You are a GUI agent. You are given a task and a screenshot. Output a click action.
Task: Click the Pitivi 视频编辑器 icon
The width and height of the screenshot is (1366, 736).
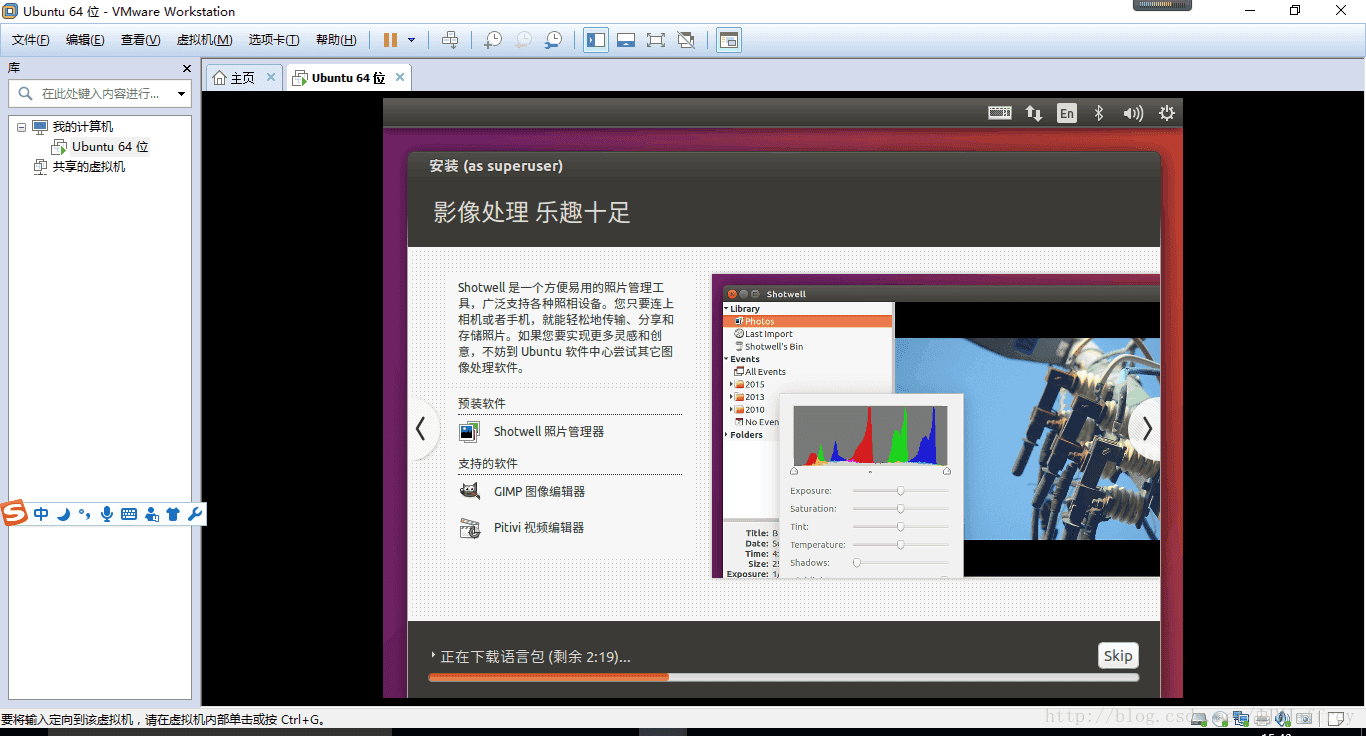click(x=469, y=527)
